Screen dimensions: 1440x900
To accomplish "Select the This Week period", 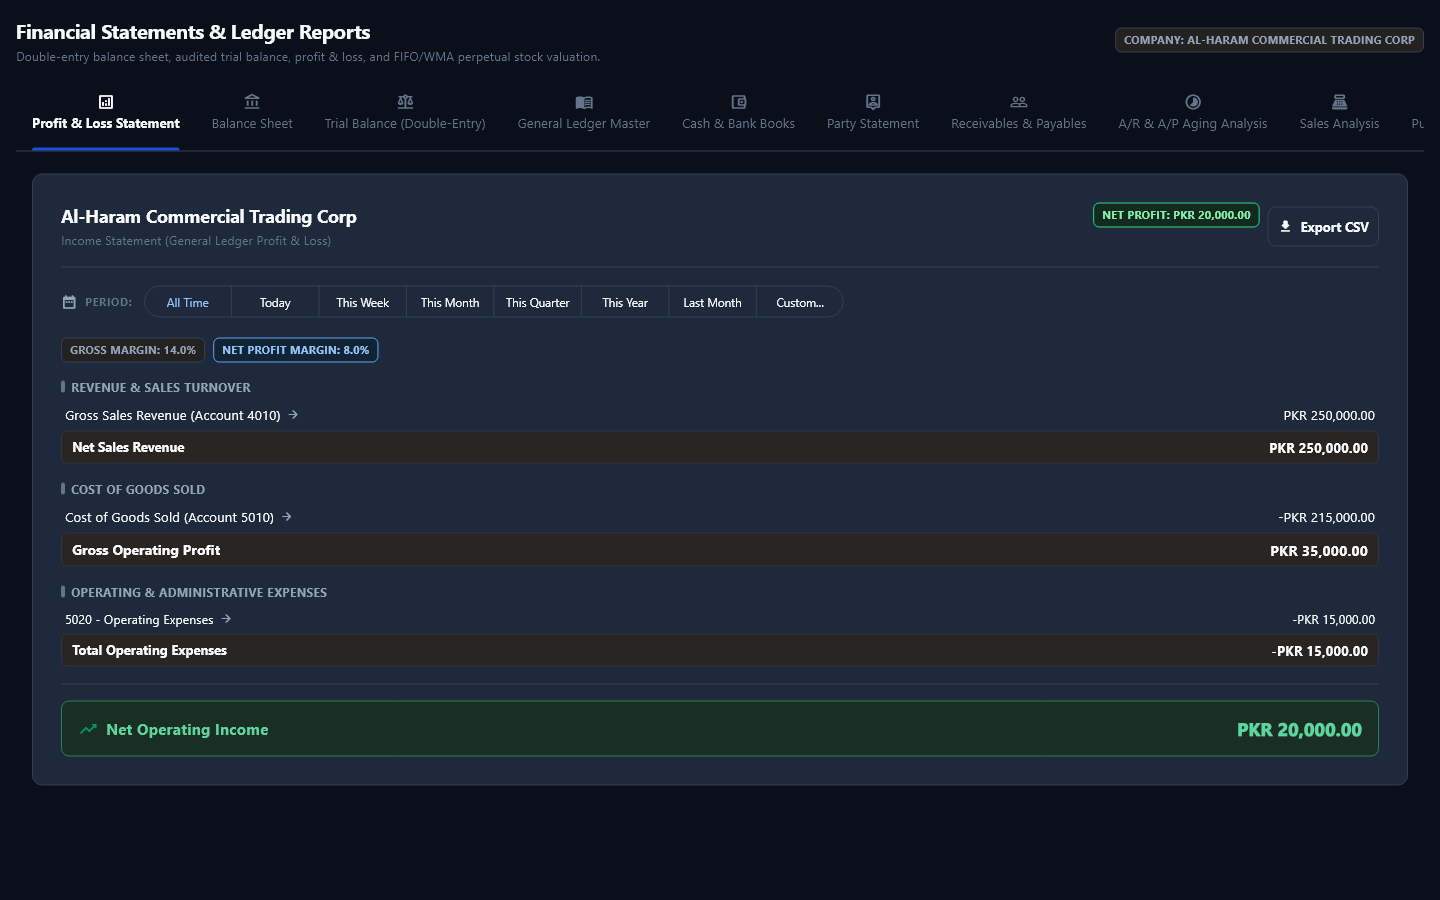I will (x=362, y=302).
